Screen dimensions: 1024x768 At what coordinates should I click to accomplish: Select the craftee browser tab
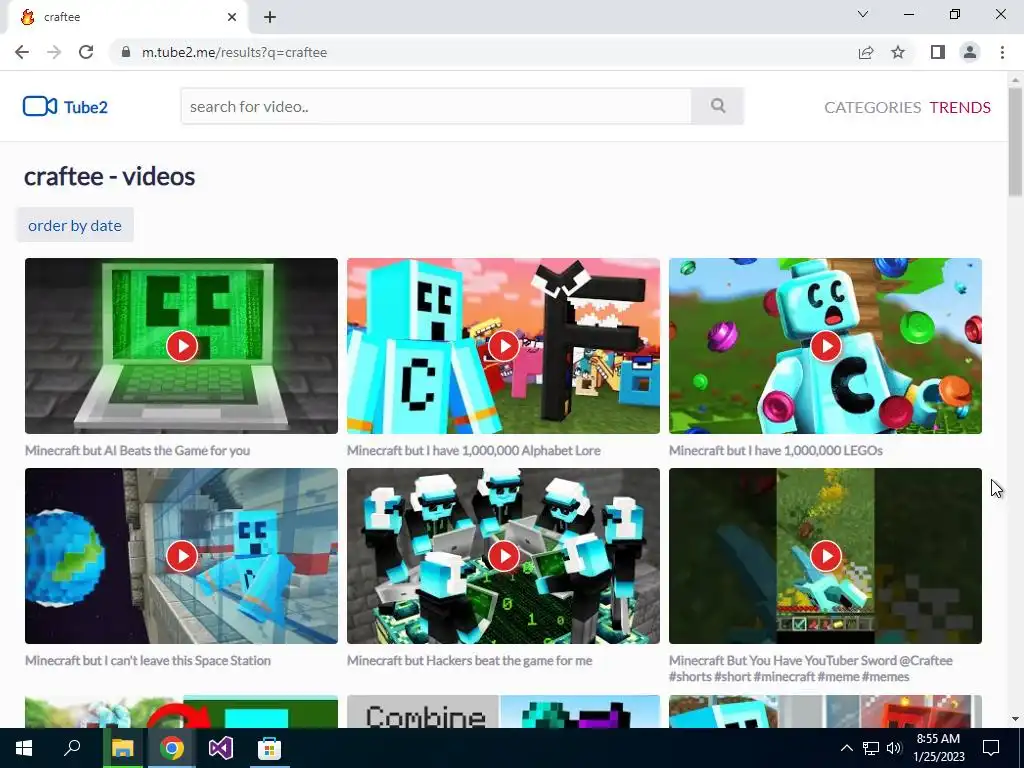click(127, 17)
